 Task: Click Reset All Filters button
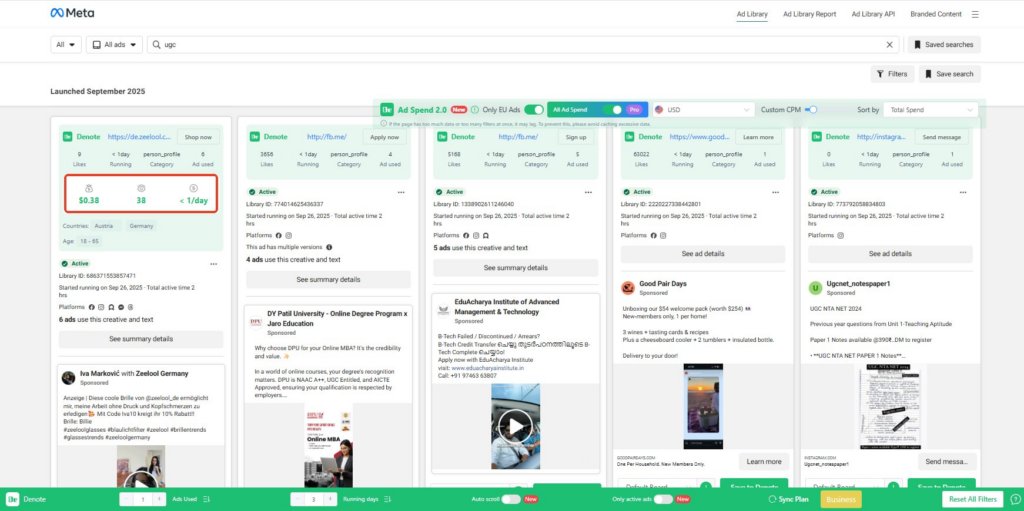click(x=972, y=499)
